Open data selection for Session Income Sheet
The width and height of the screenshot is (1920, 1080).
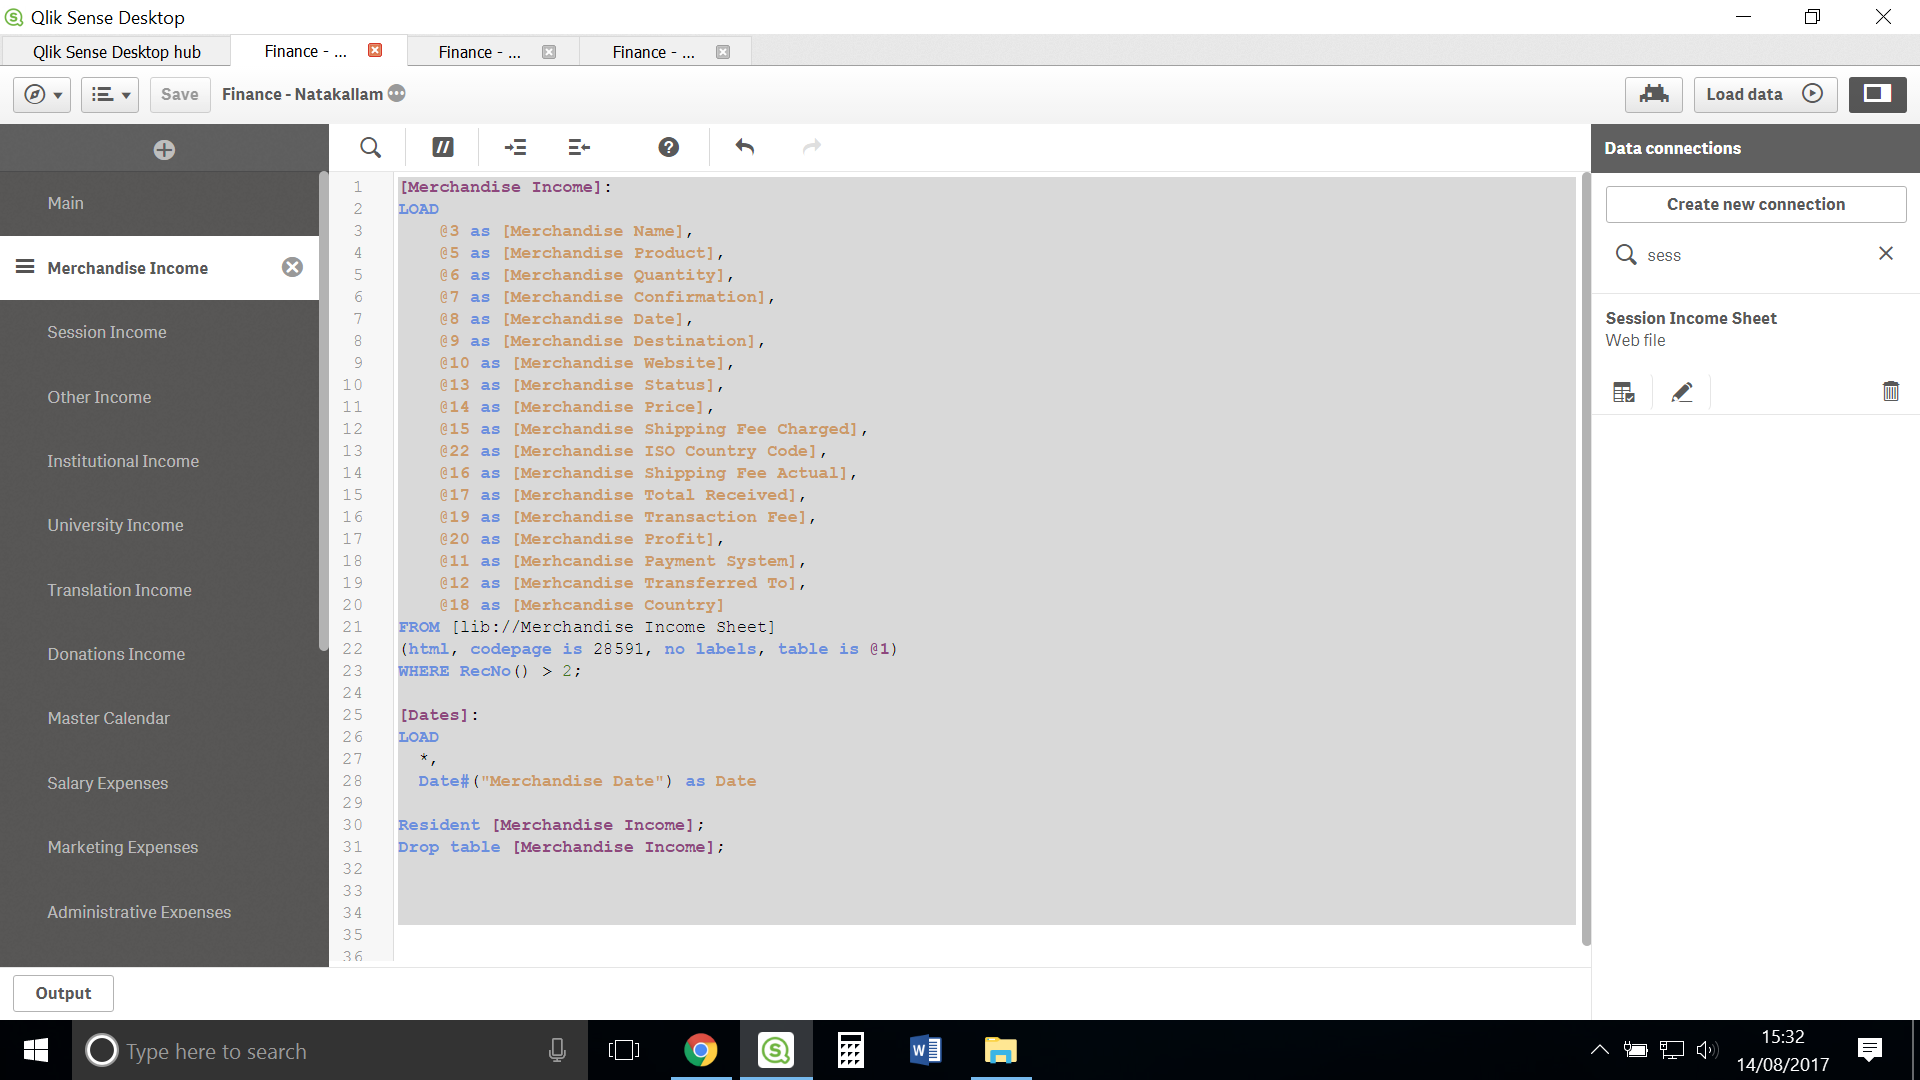(1623, 391)
